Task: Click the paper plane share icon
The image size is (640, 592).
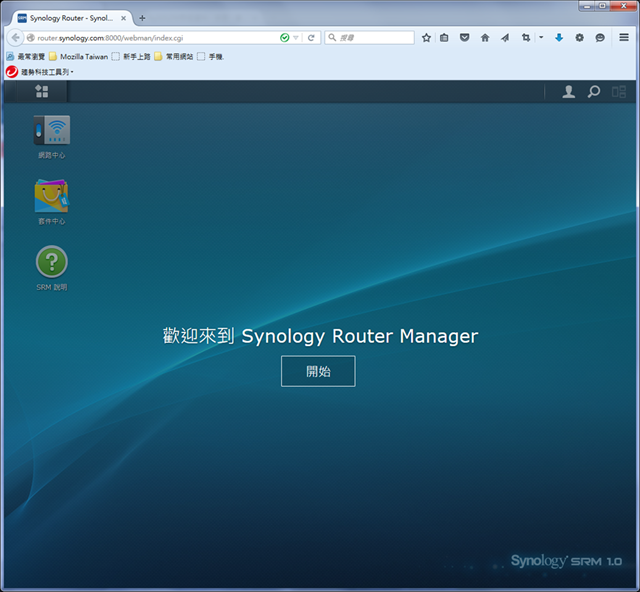Action: (505, 38)
